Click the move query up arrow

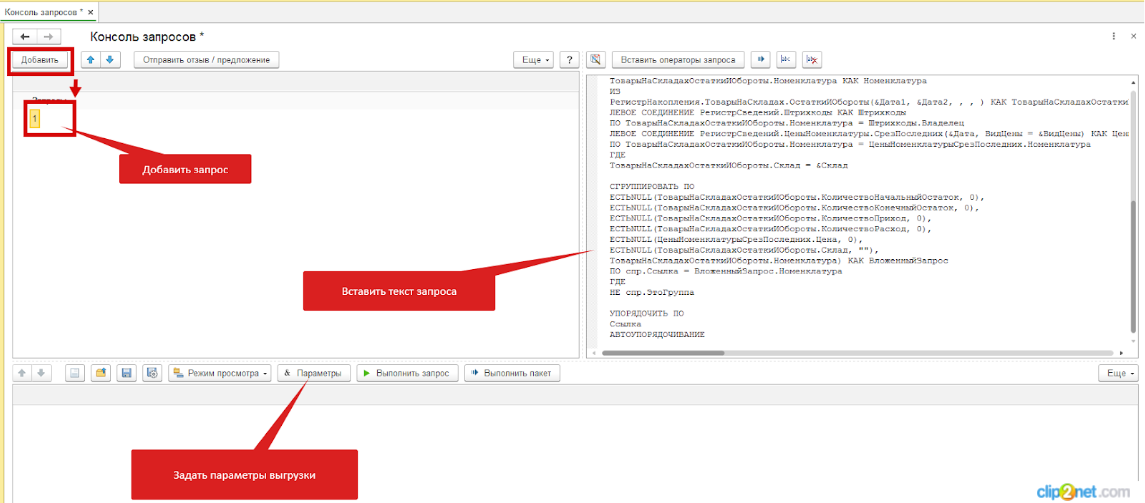(91, 60)
